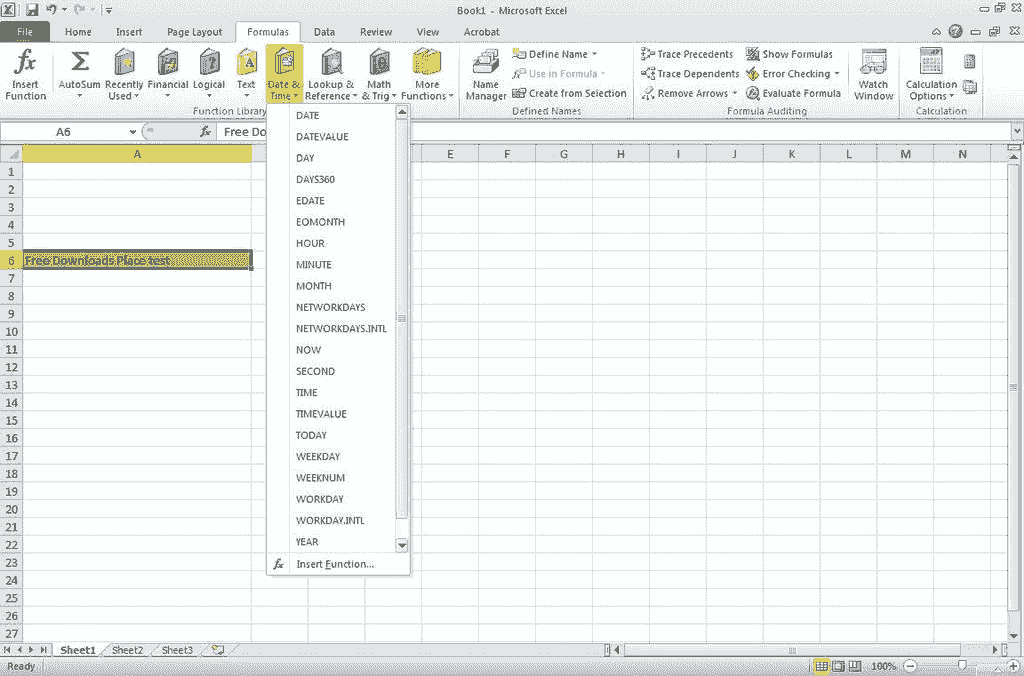Click the Excel Help question mark icon
1024x676 pixels.
(955, 31)
